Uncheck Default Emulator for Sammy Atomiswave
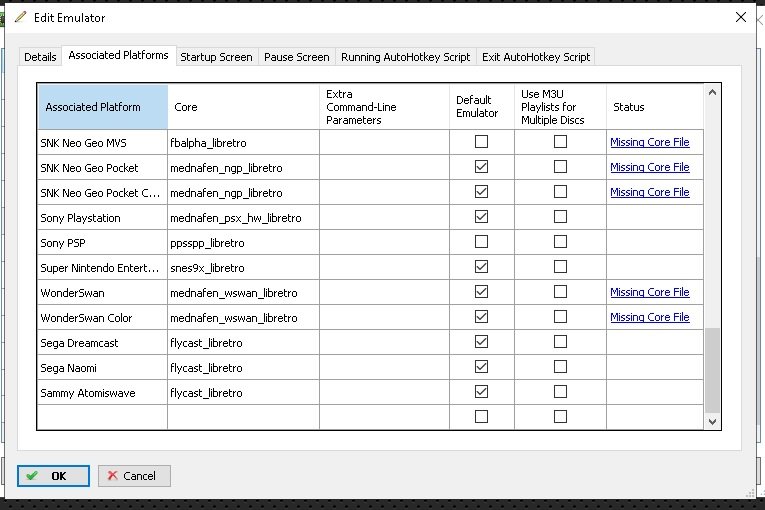765x510 pixels. (x=481, y=391)
